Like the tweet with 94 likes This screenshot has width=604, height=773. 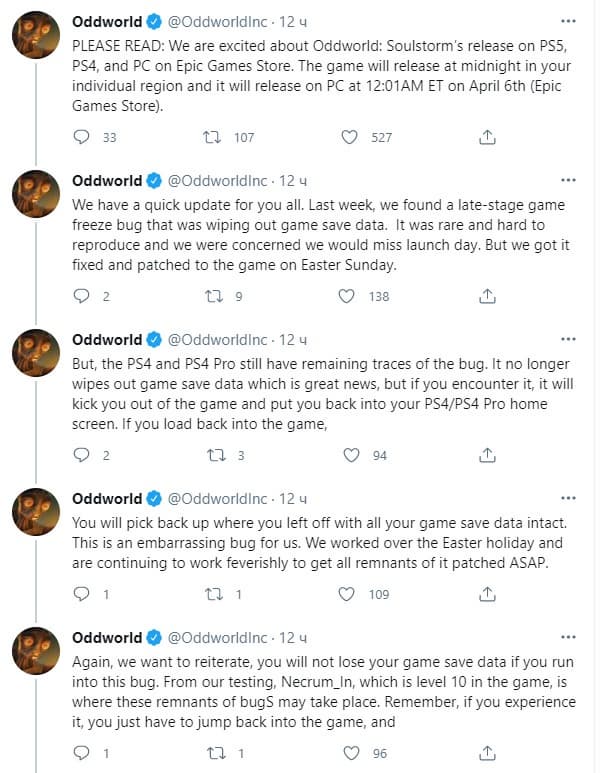[351, 455]
